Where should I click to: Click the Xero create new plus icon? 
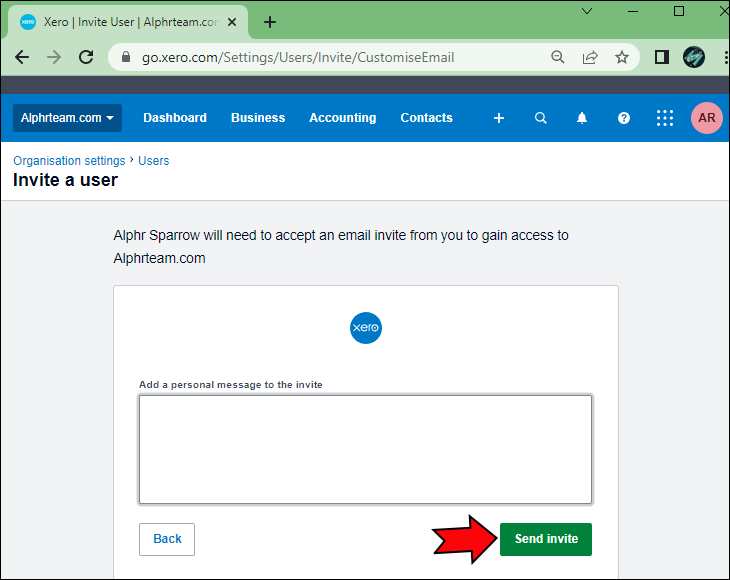tap(499, 118)
